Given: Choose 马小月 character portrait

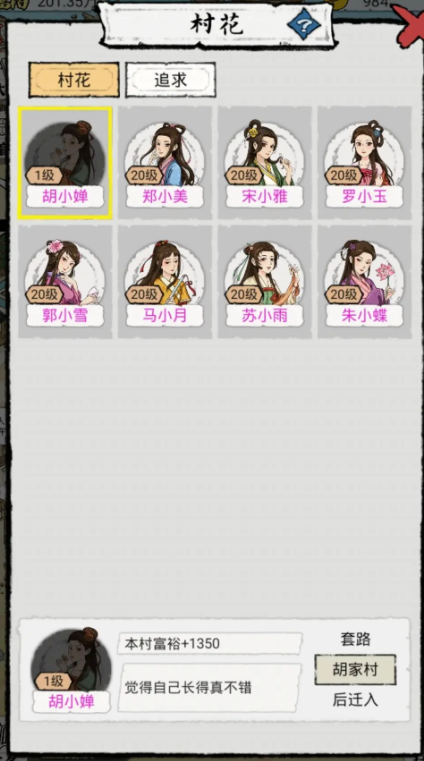Looking at the screenshot, I should pos(165,282).
